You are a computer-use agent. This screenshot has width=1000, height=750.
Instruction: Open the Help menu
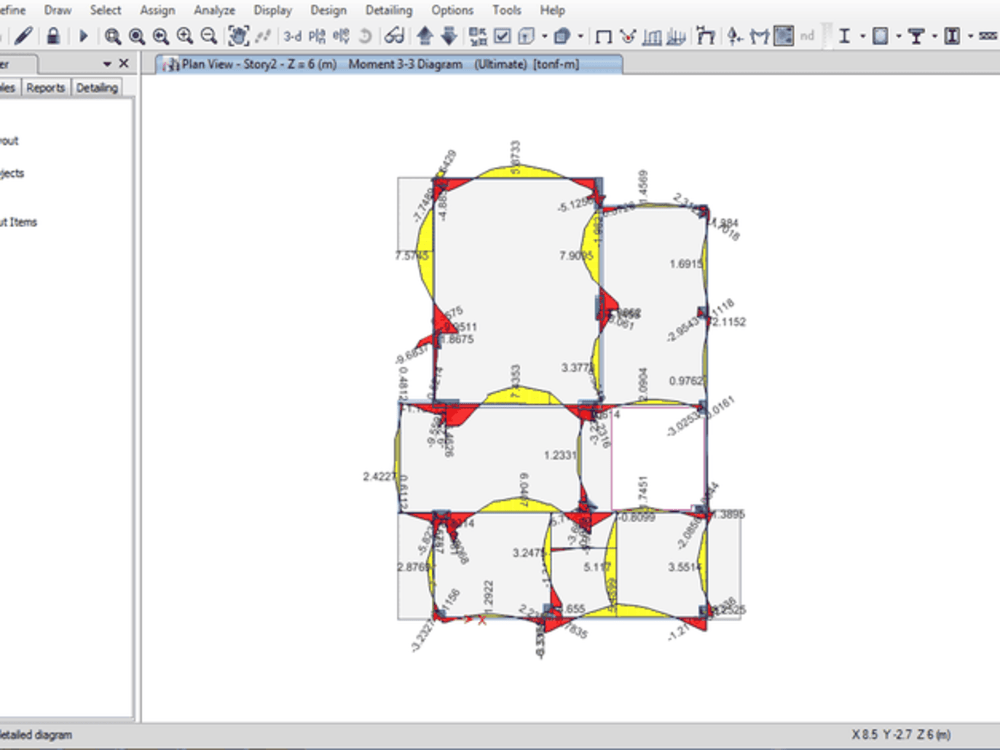point(552,10)
